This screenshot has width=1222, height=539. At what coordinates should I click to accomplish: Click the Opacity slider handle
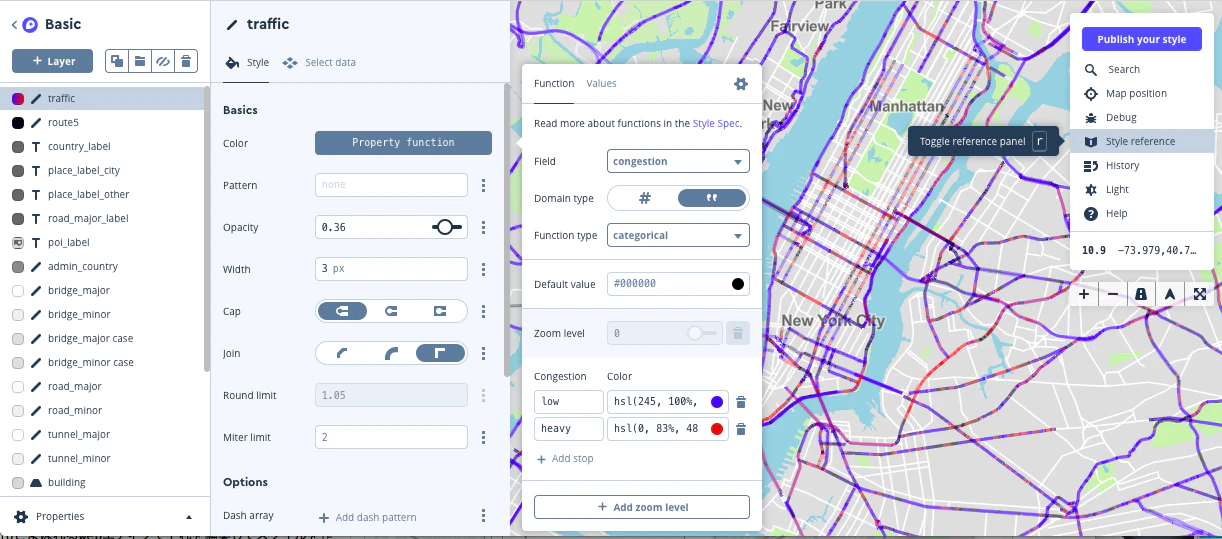point(446,227)
